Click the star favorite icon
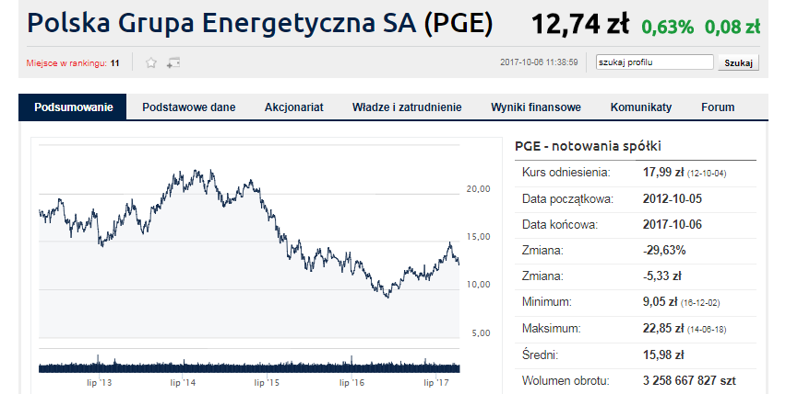 coord(151,63)
